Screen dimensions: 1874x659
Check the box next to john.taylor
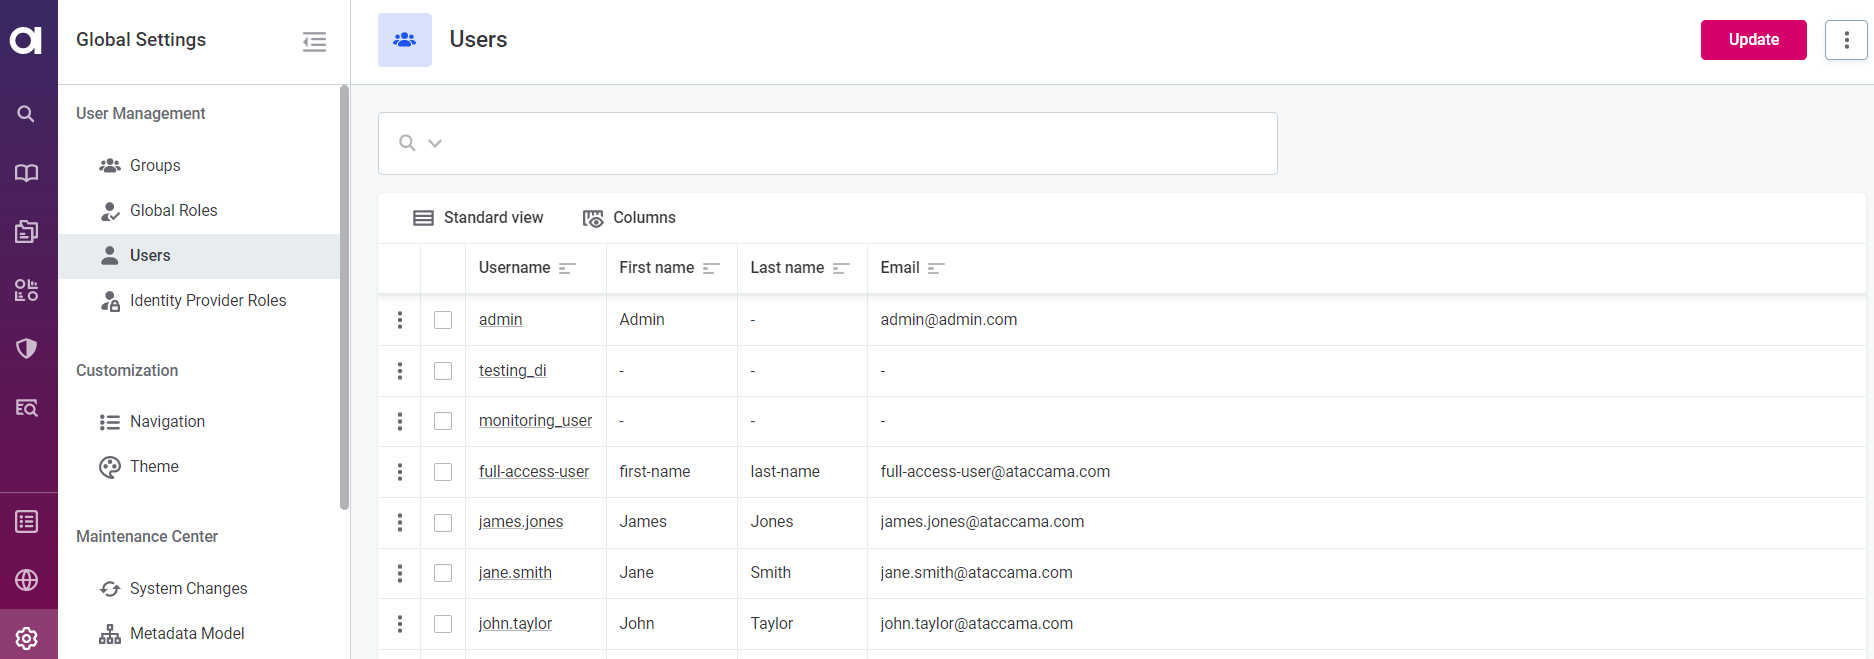[443, 624]
